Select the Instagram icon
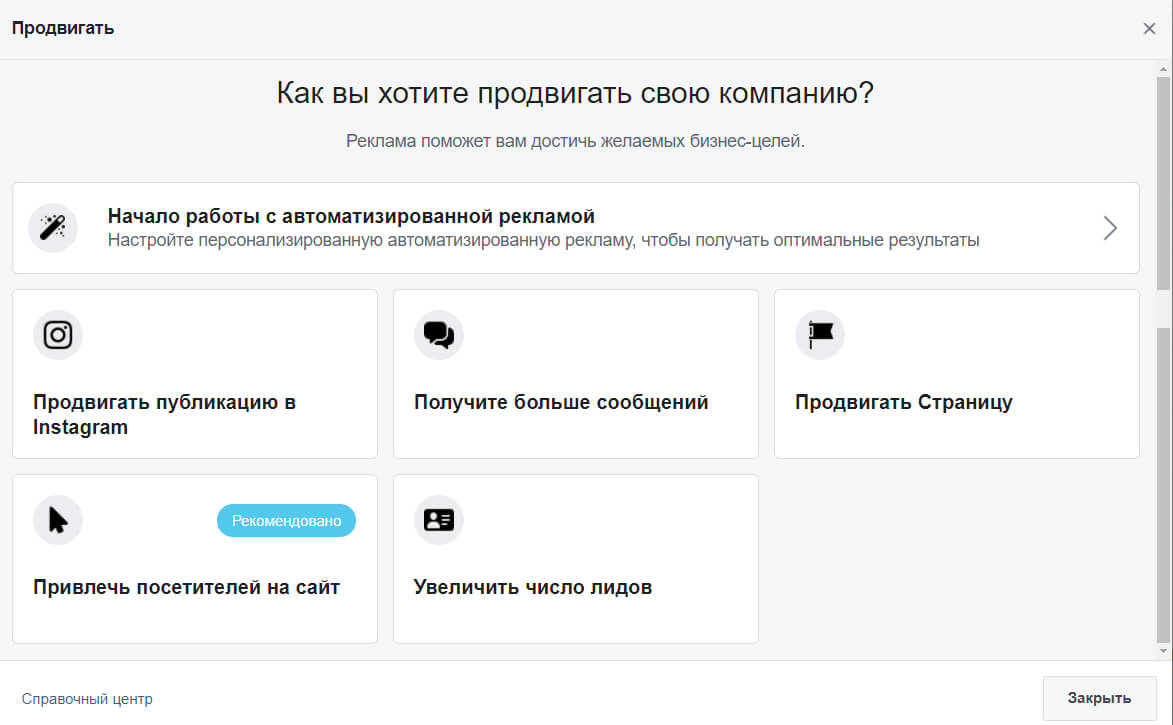 point(57,335)
